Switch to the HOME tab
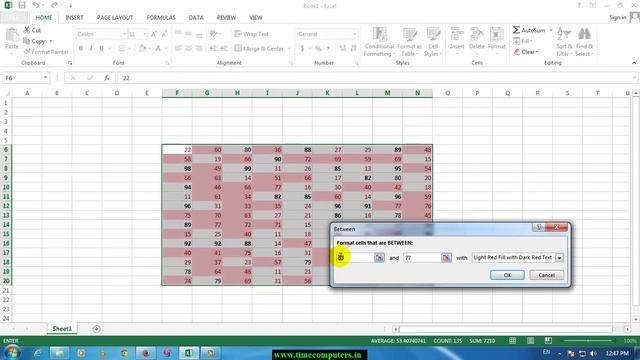 tap(44, 18)
